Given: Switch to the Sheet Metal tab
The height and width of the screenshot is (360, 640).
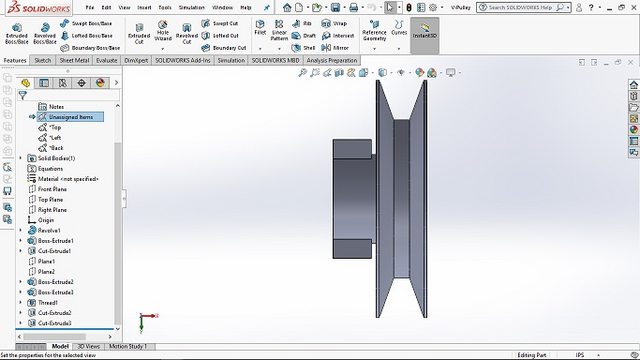Looking at the screenshot, I should pyautogui.click(x=74, y=60).
